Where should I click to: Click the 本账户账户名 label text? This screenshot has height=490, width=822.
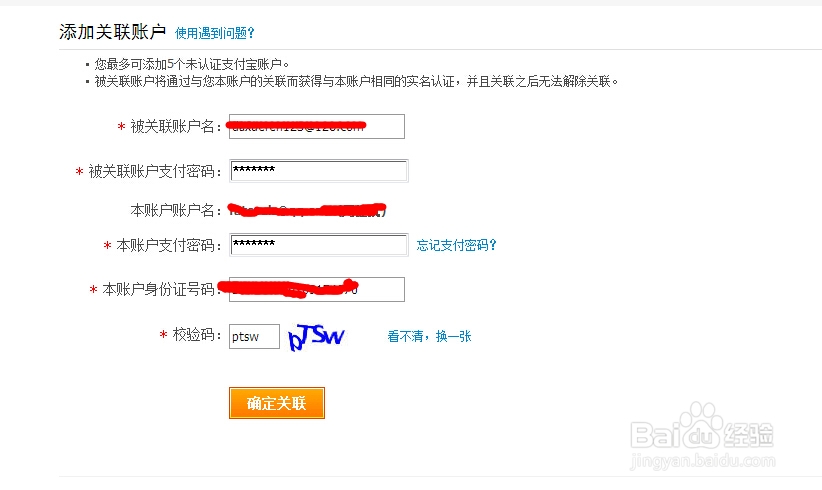tap(173, 210)
